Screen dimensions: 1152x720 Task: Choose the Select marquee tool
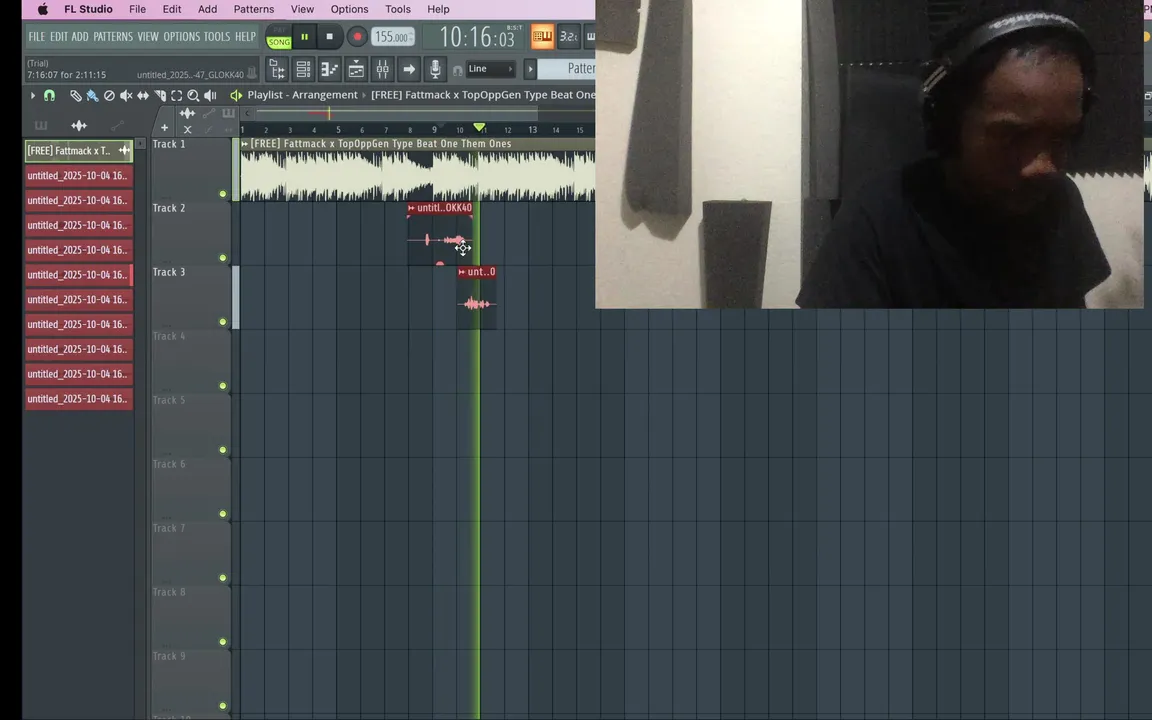click(x=176, y=96)
